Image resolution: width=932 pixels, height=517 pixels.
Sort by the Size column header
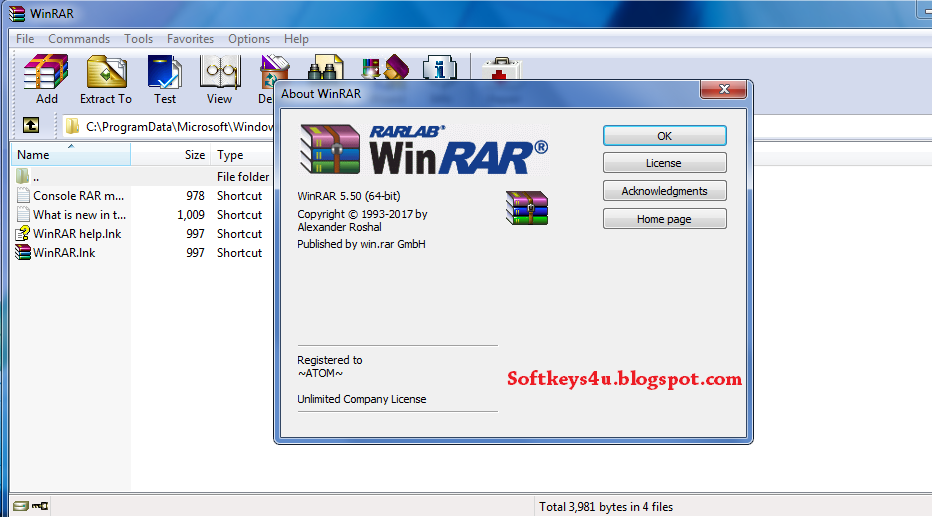[171, 155]
